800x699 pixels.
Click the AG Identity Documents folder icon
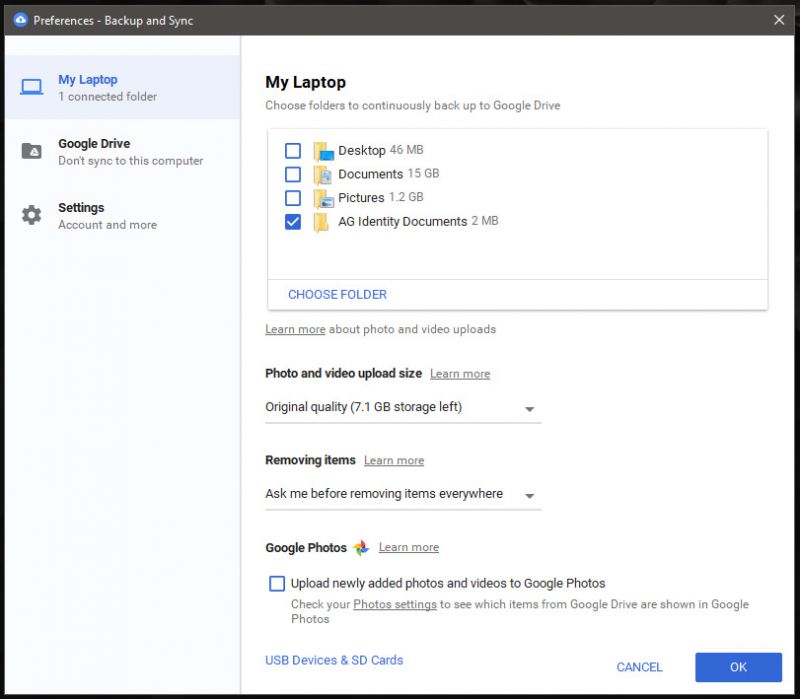click(321, 222)
